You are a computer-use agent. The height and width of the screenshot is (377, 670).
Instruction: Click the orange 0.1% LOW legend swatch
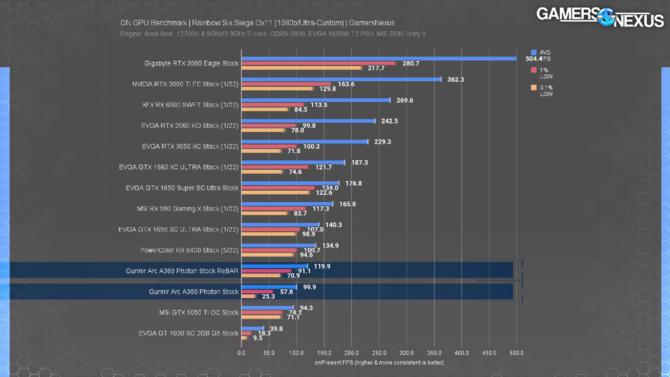coord(533,88)
